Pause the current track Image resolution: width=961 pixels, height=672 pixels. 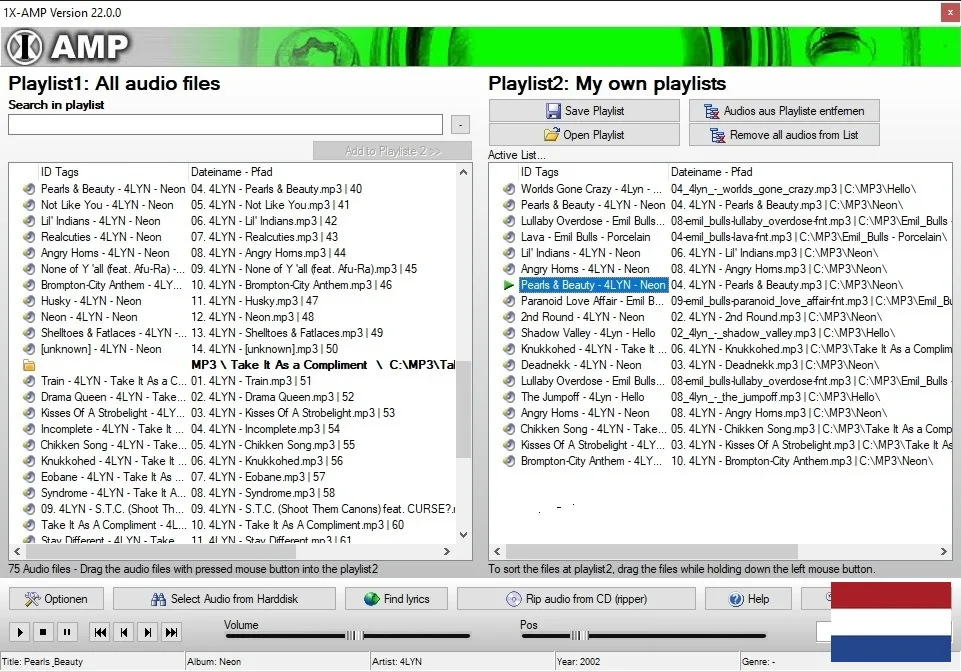tap(66, 632)
